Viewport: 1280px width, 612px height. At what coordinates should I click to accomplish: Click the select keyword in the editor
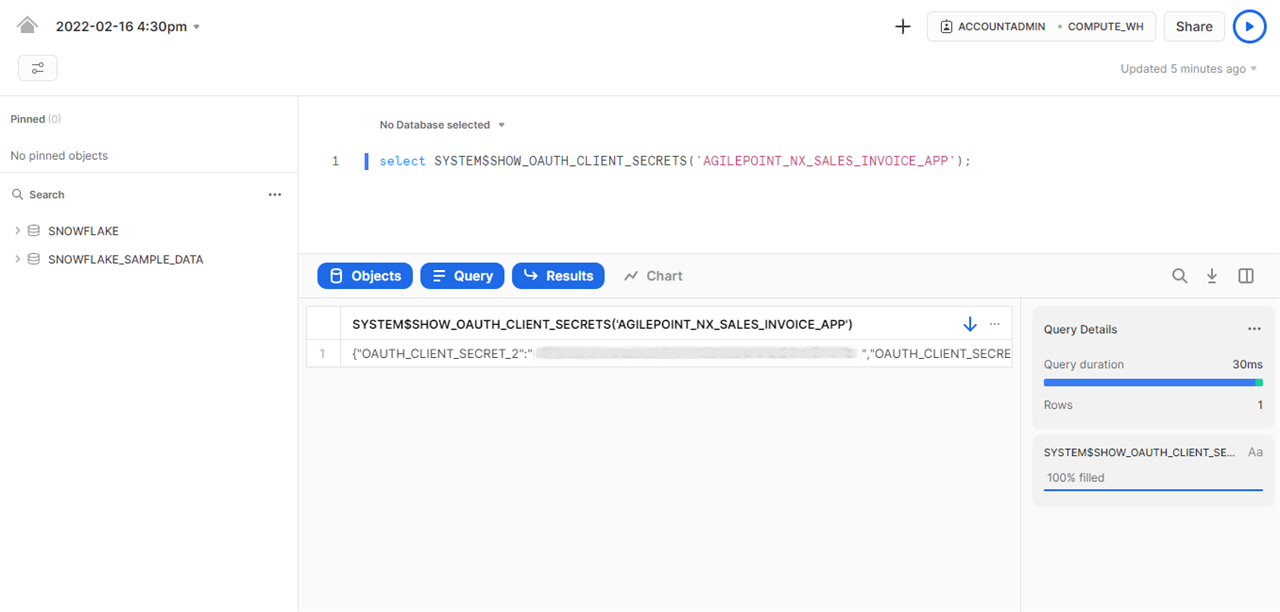(x=402, y=161)
